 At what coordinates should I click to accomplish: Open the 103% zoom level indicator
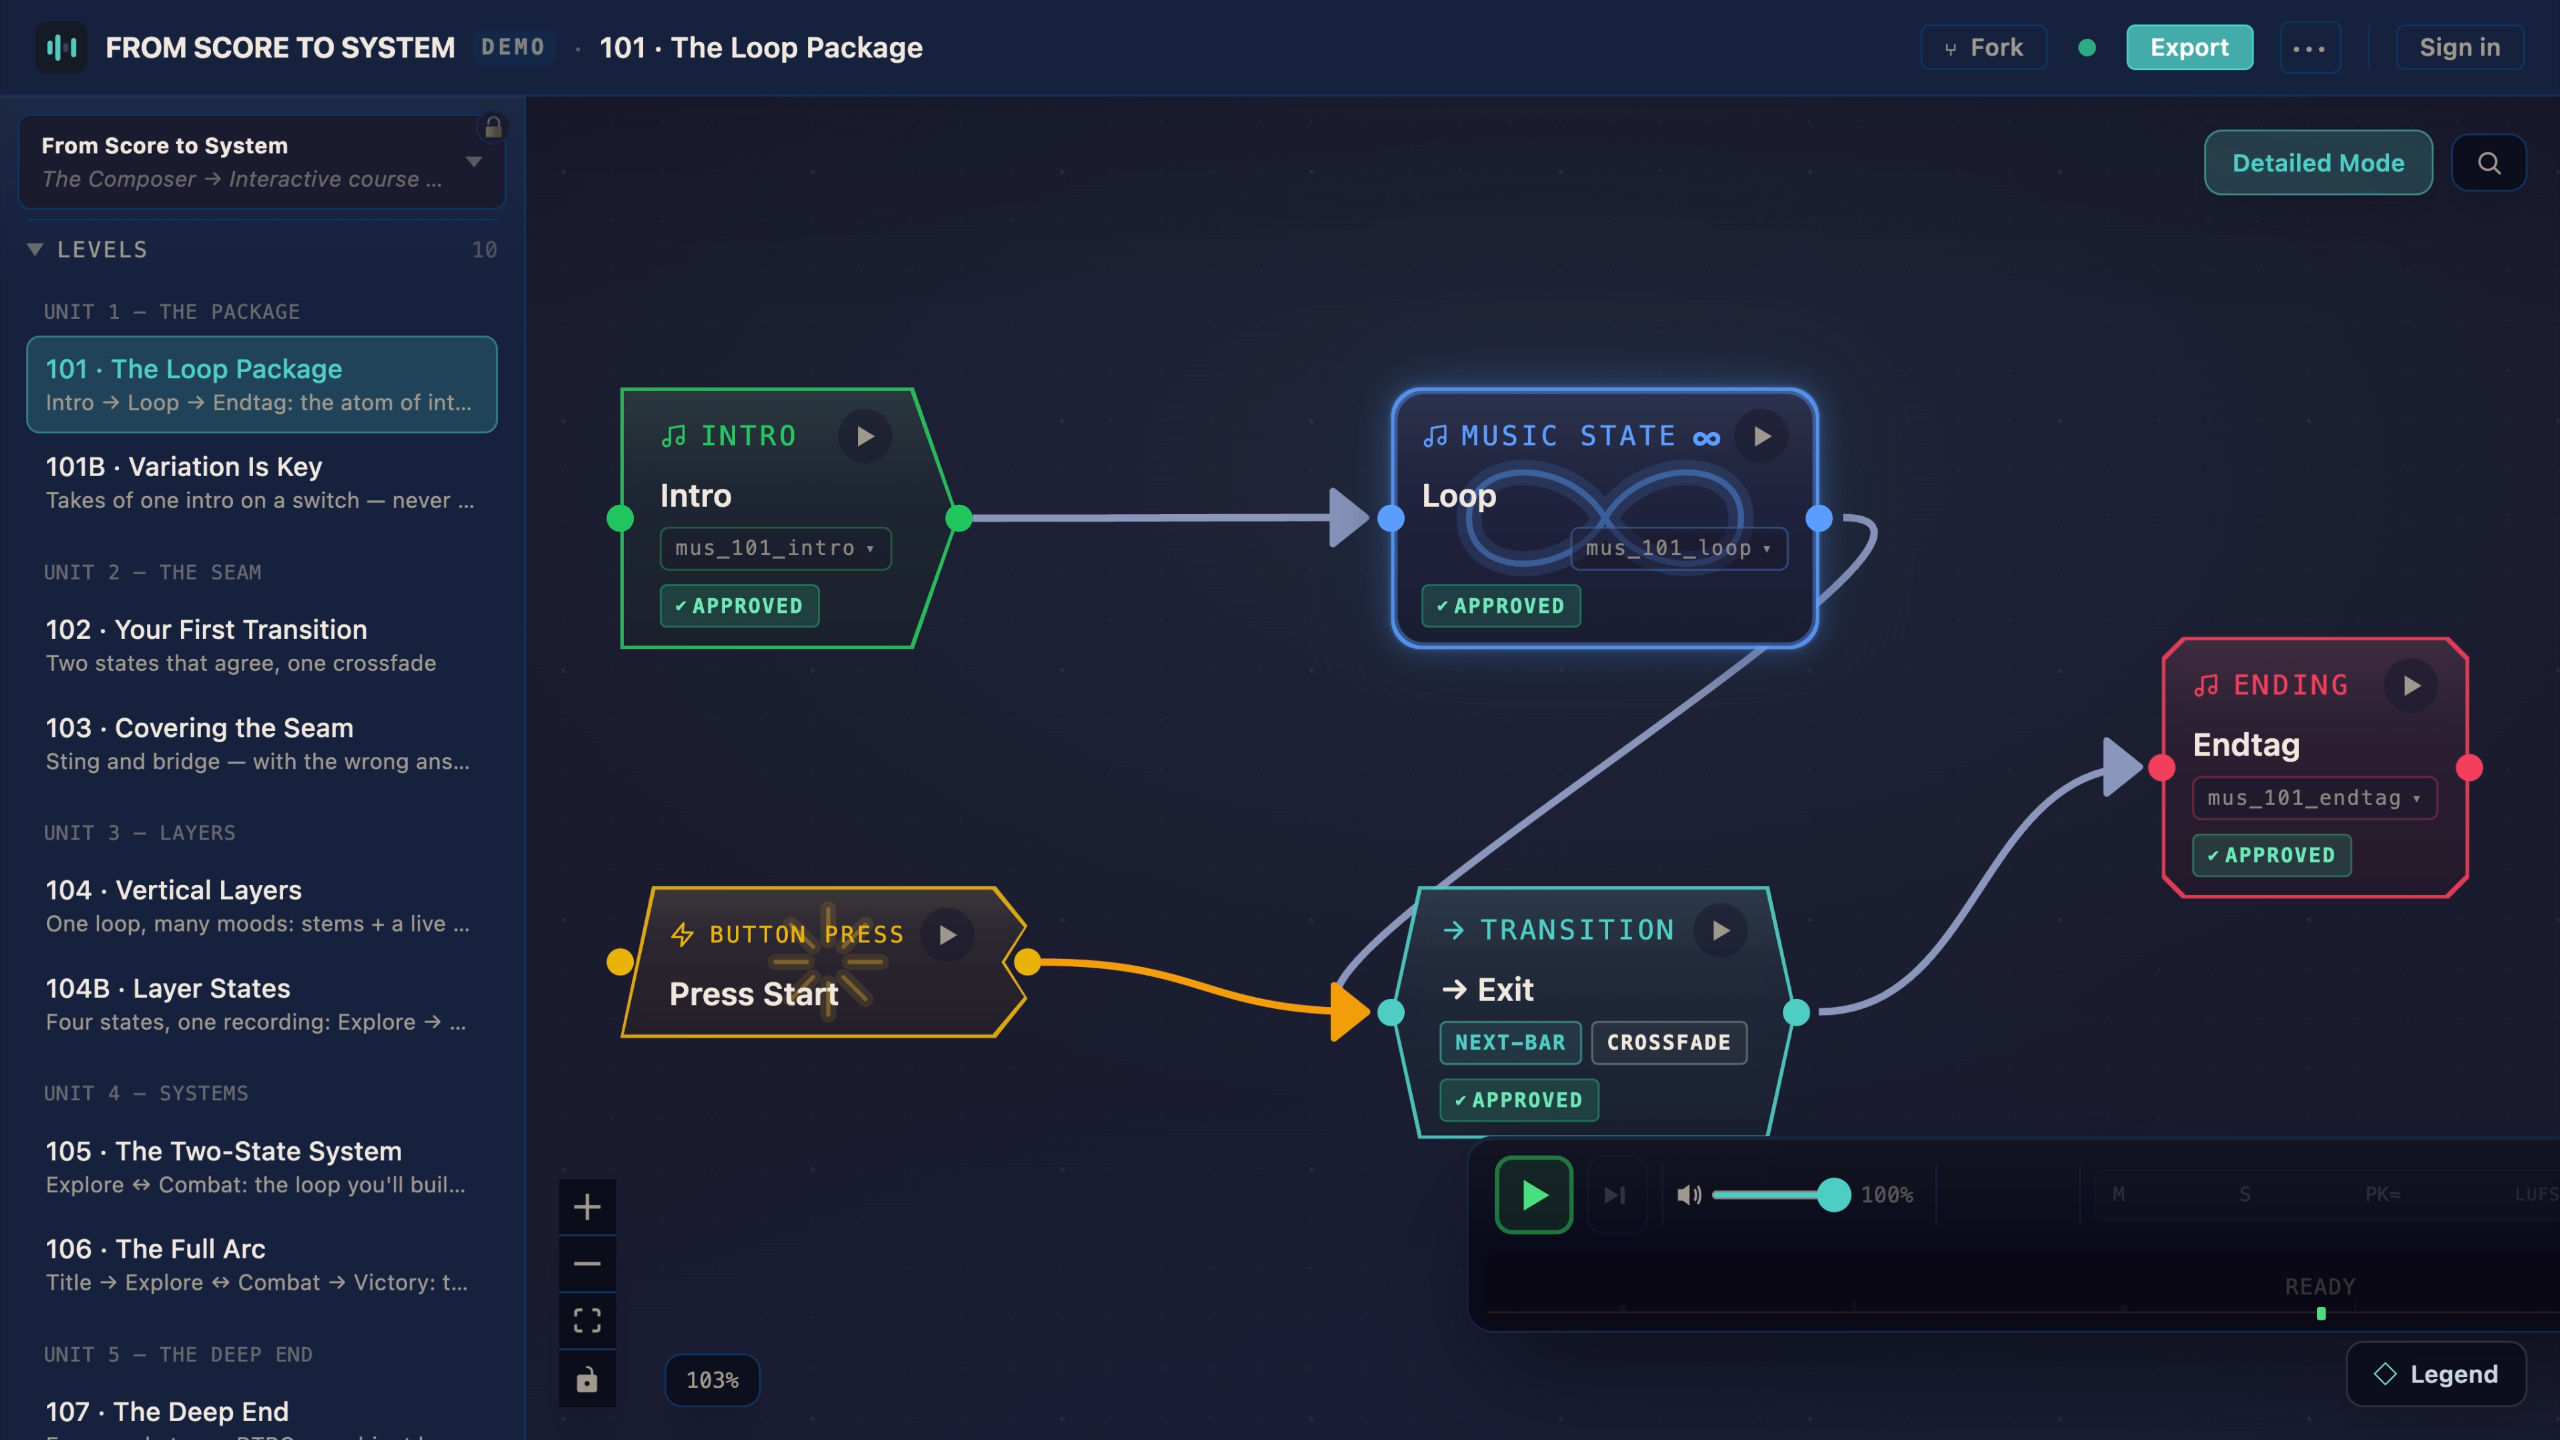tap(712, 1380)
